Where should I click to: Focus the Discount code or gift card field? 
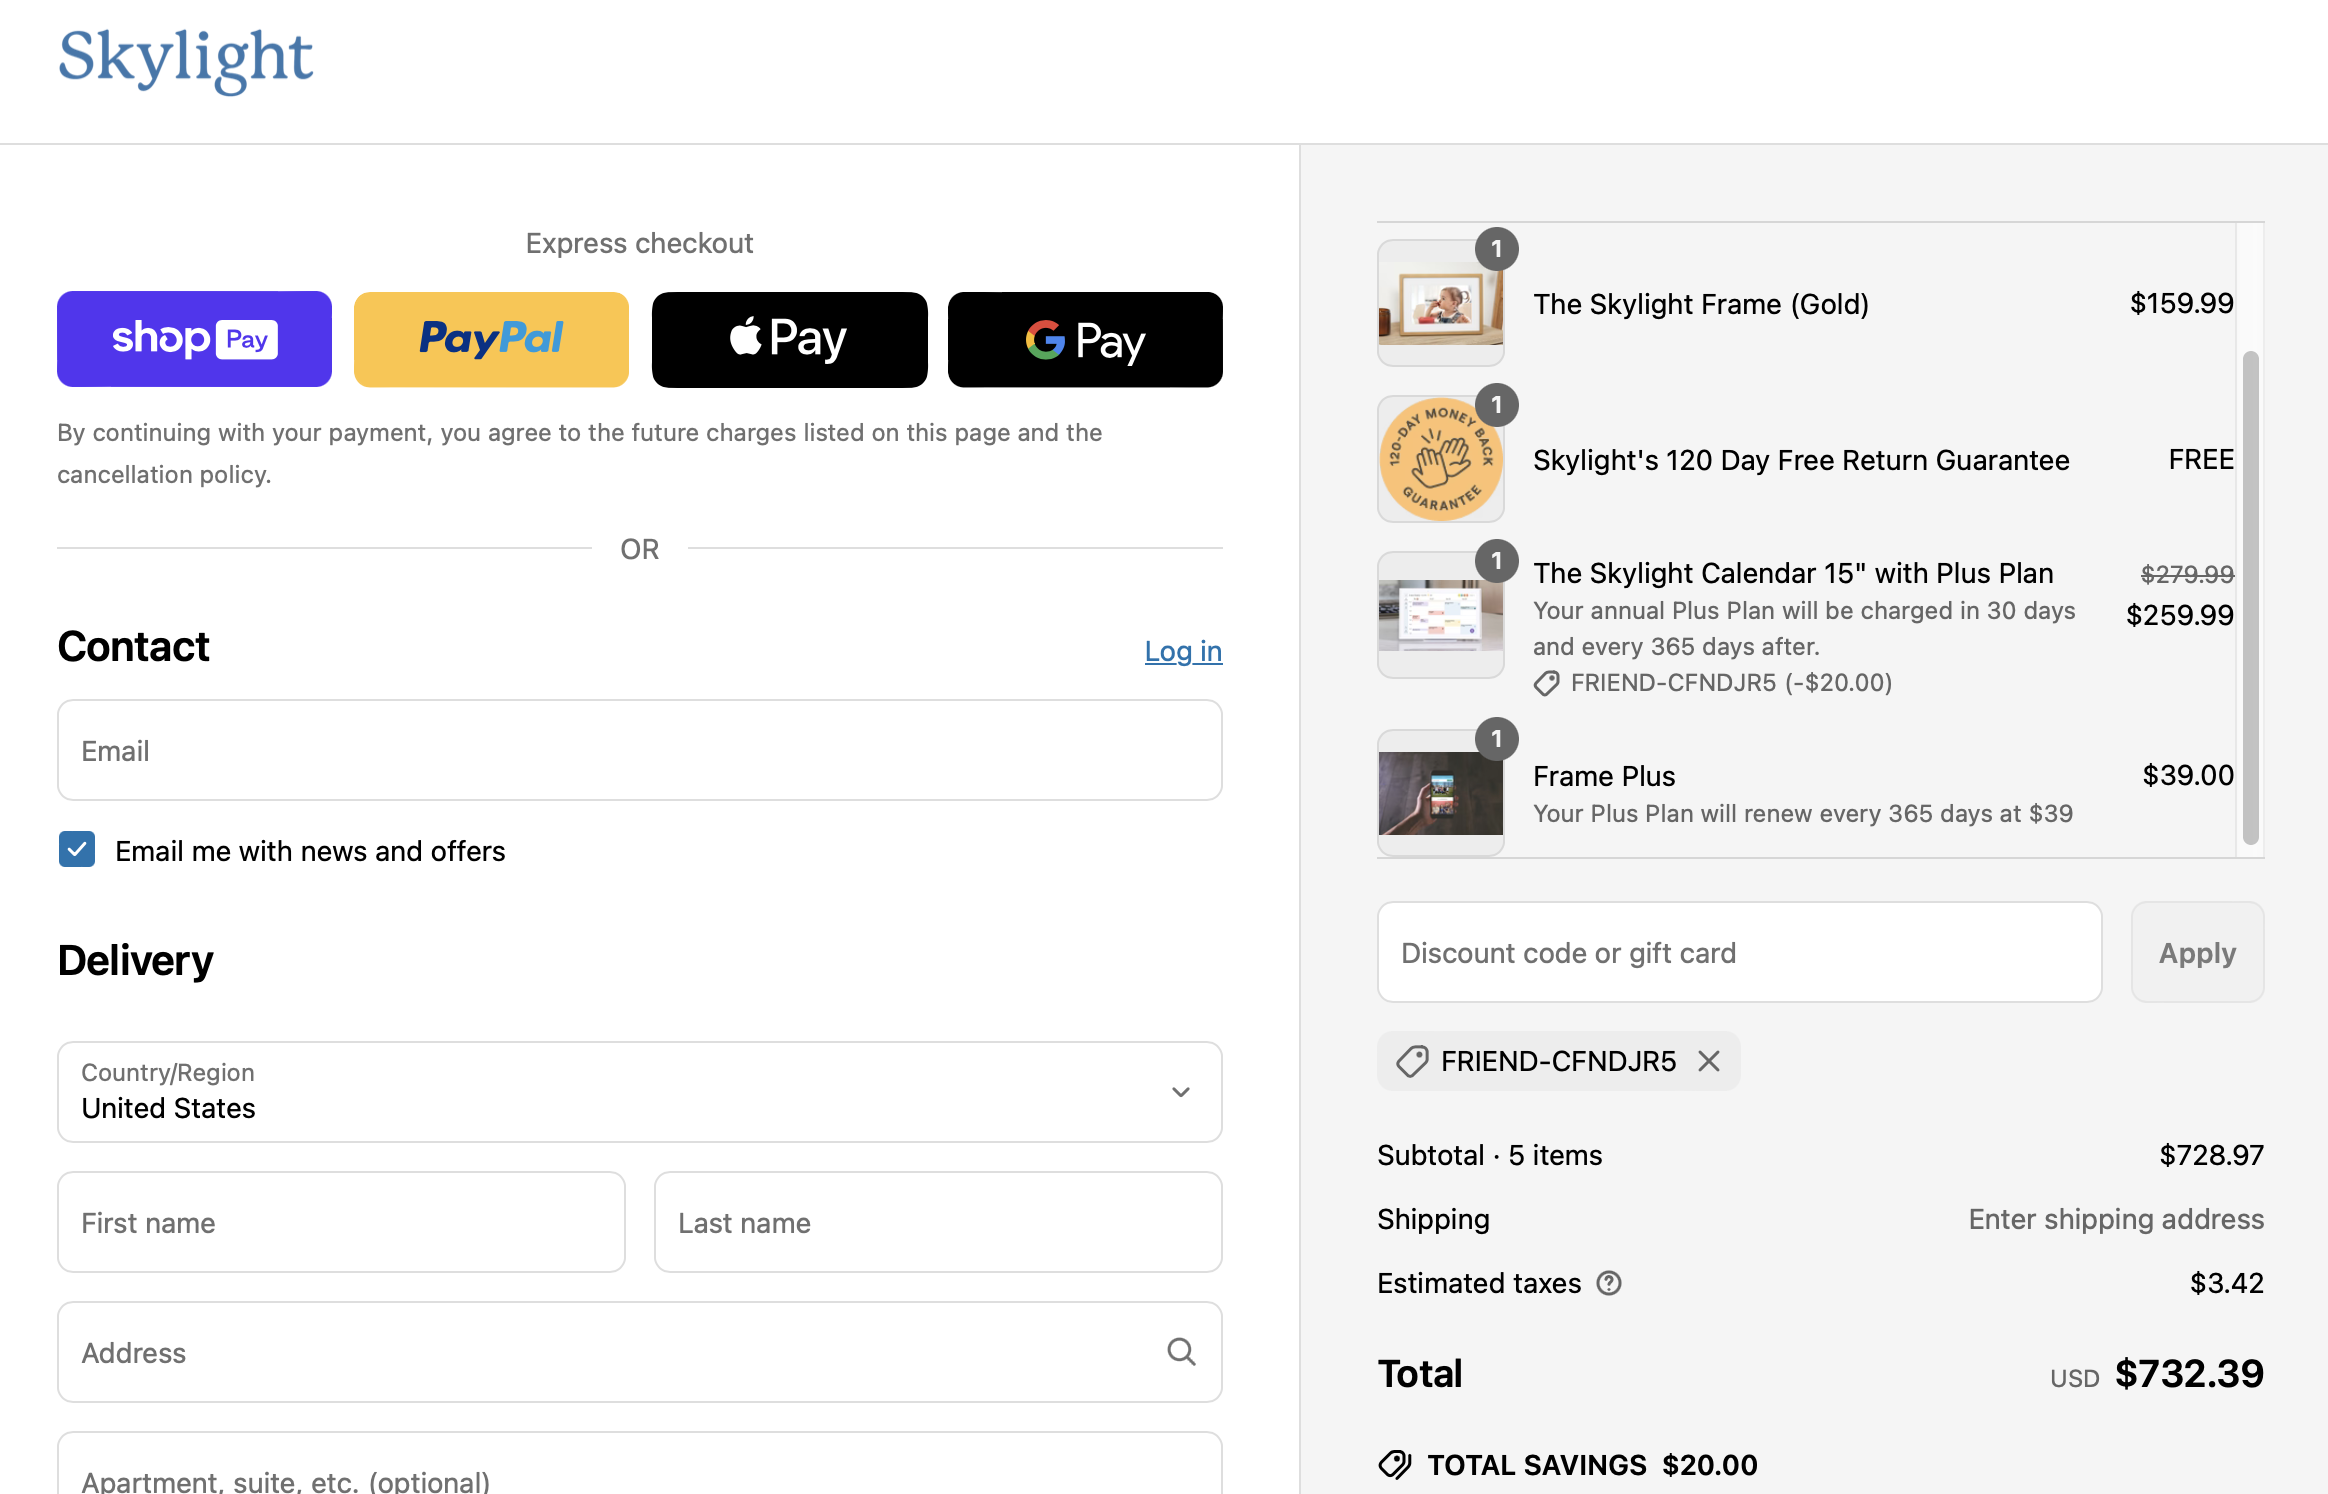point(1739,952)
